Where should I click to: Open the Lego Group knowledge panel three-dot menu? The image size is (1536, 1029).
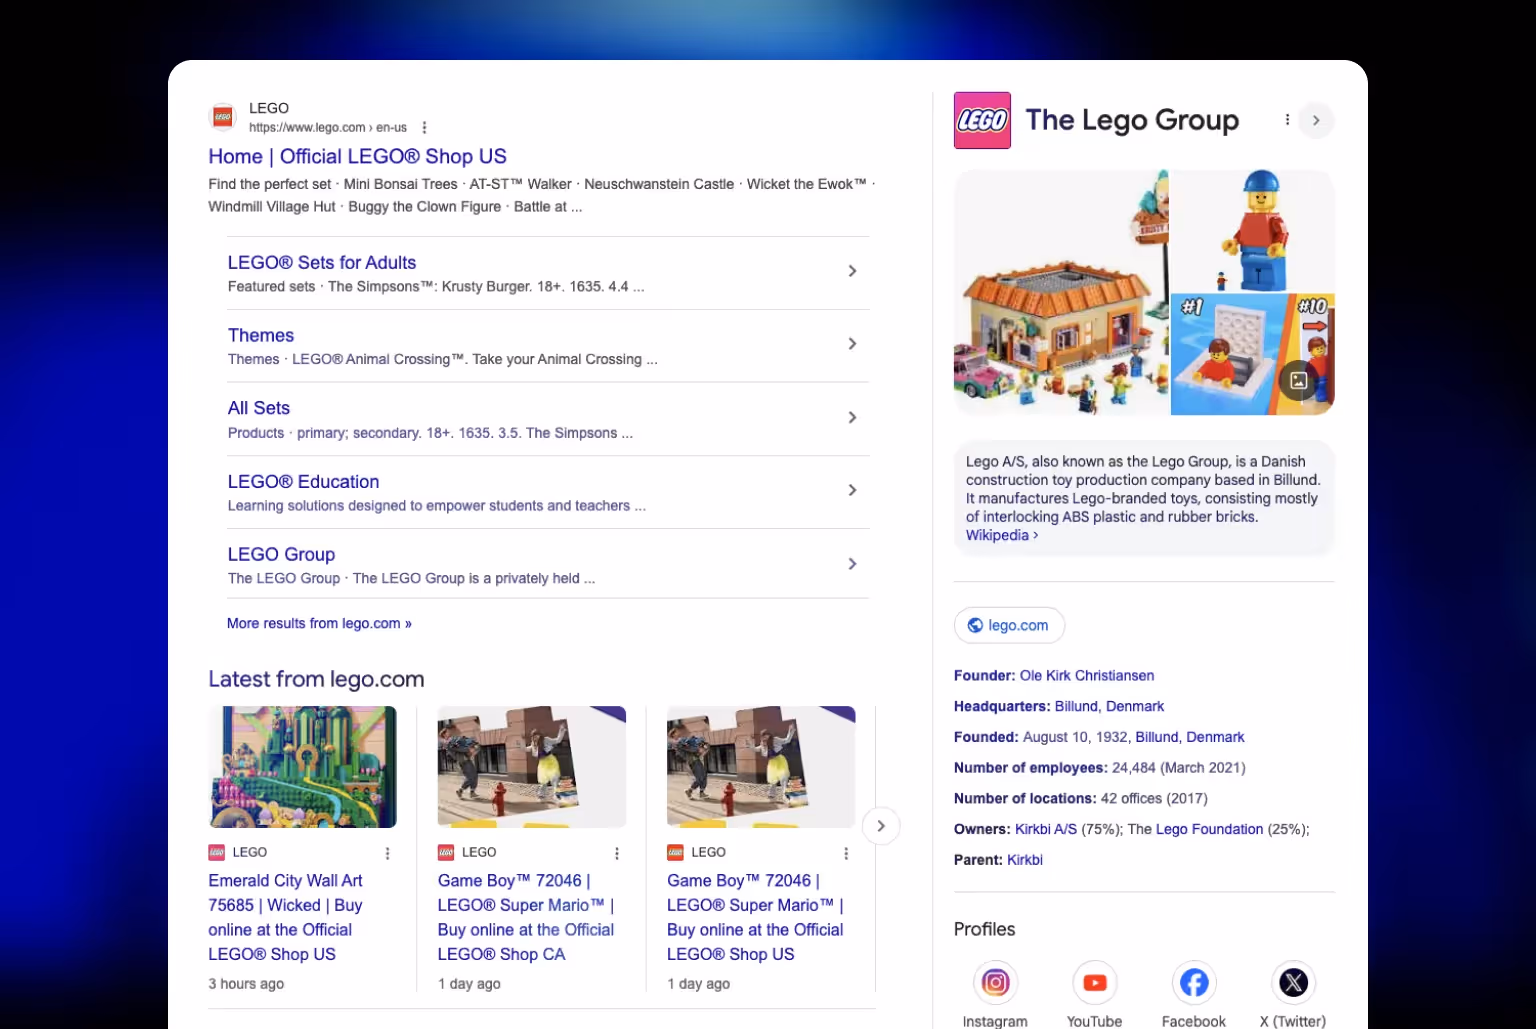point(1287,120)
